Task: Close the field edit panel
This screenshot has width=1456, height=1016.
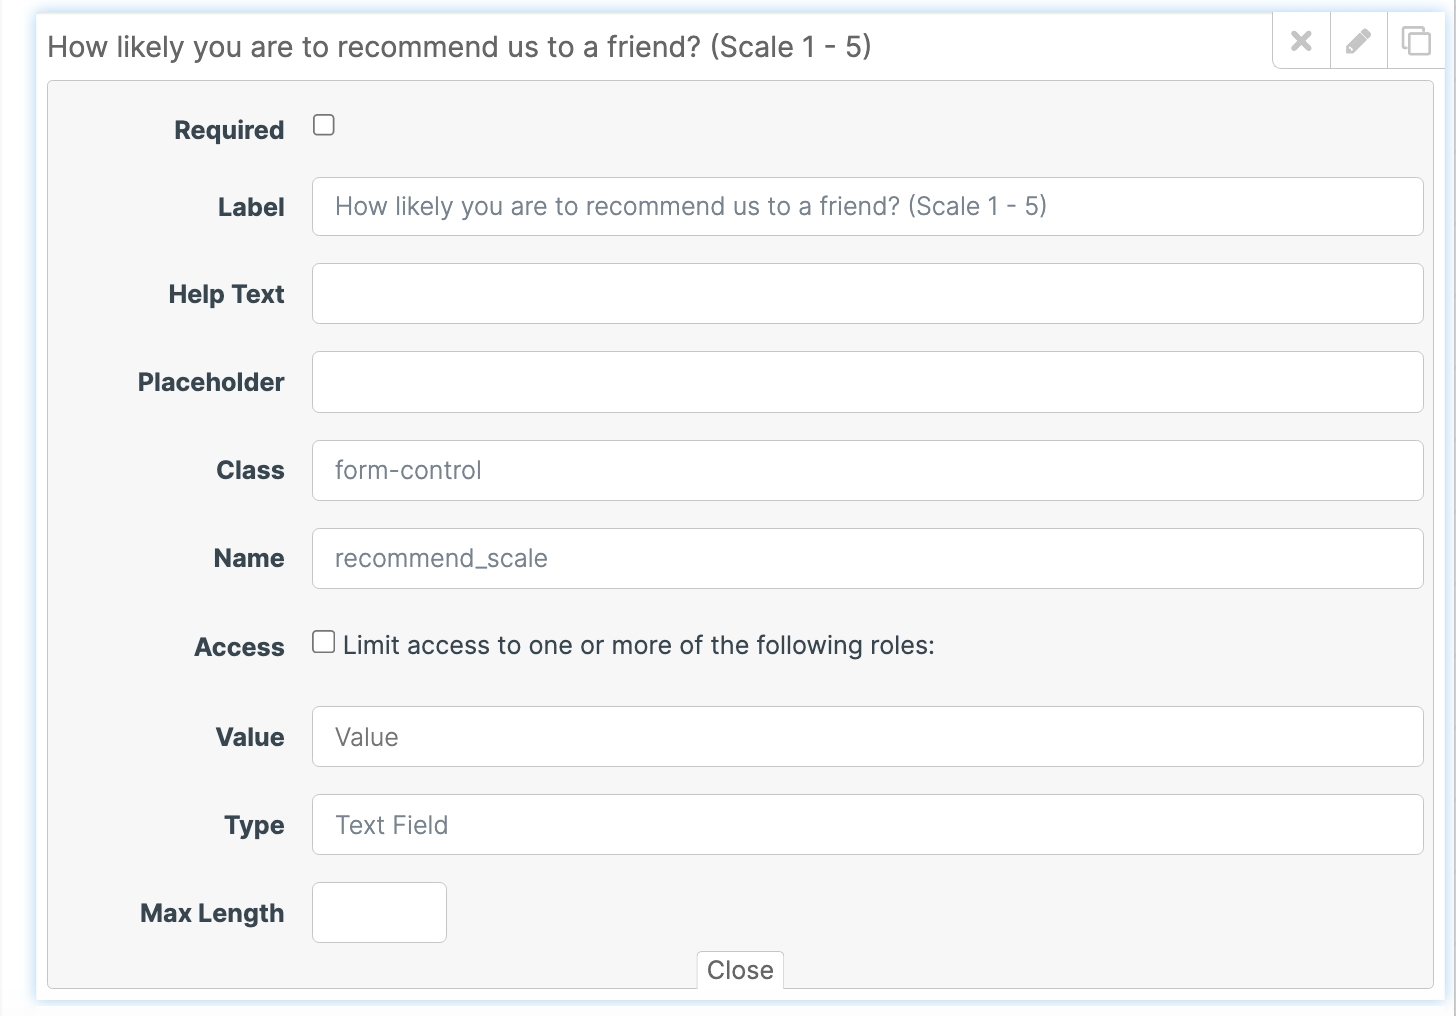Action: [x=740, y=970]
